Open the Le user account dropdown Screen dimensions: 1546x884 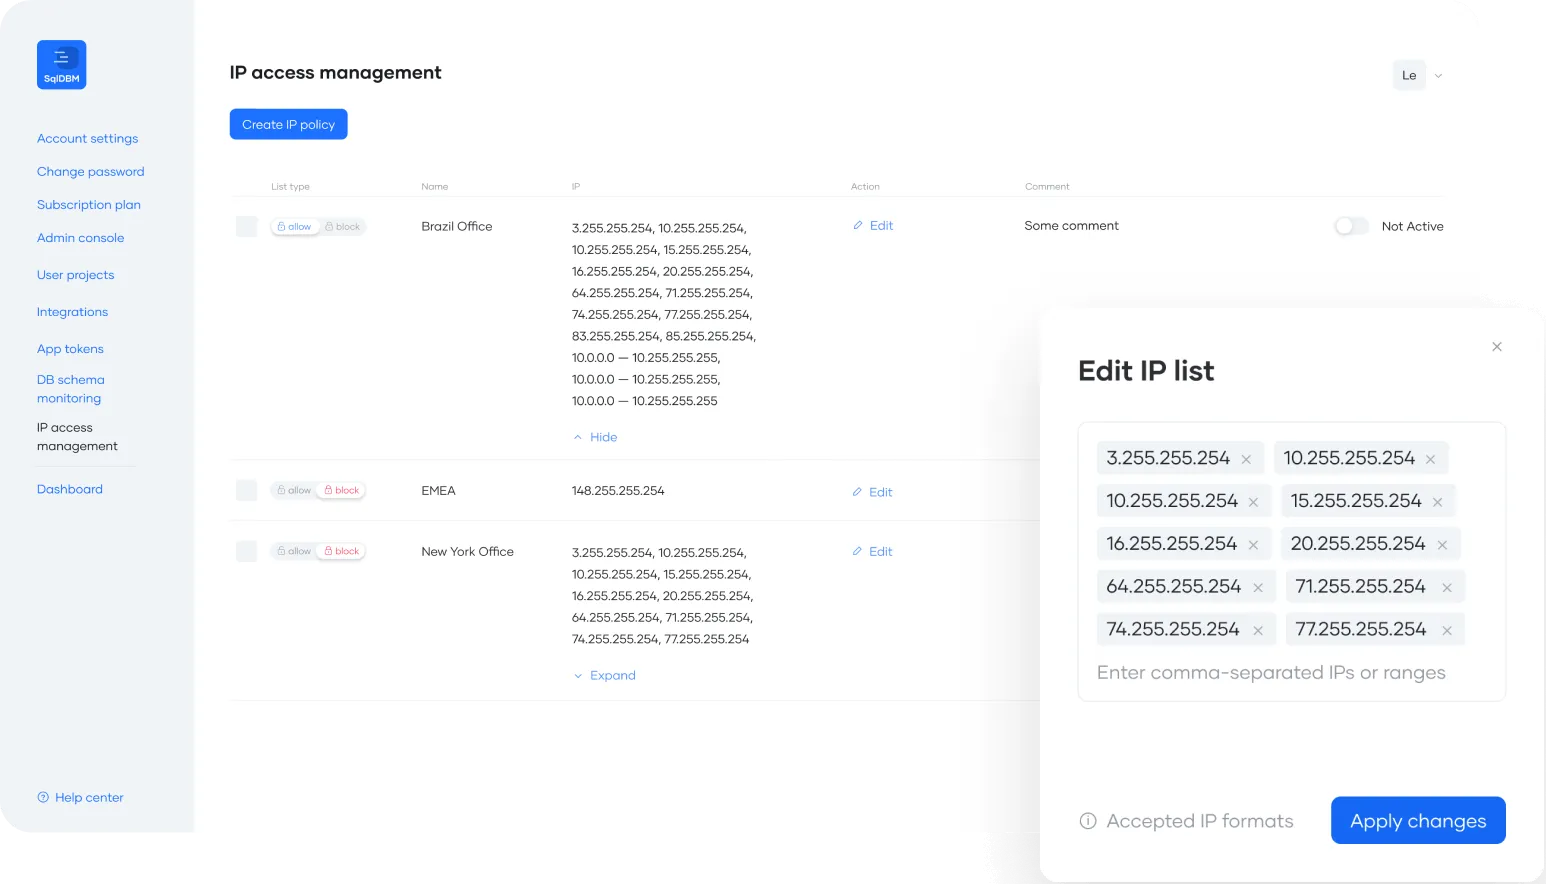1418,75
